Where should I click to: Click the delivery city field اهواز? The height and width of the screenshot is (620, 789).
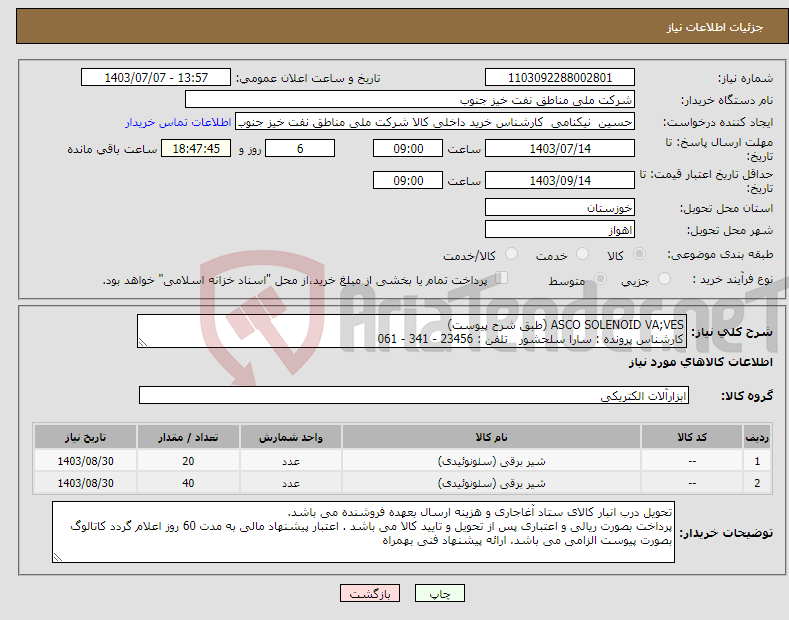(560, 229)
